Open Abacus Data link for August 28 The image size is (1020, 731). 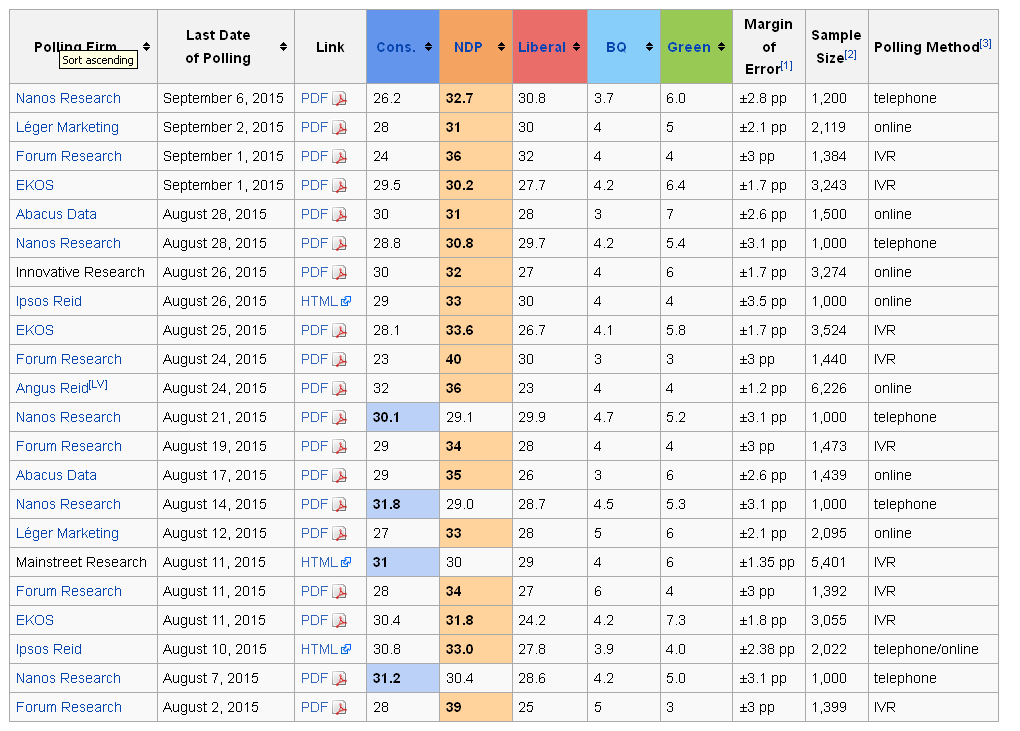tap(56, 214)
